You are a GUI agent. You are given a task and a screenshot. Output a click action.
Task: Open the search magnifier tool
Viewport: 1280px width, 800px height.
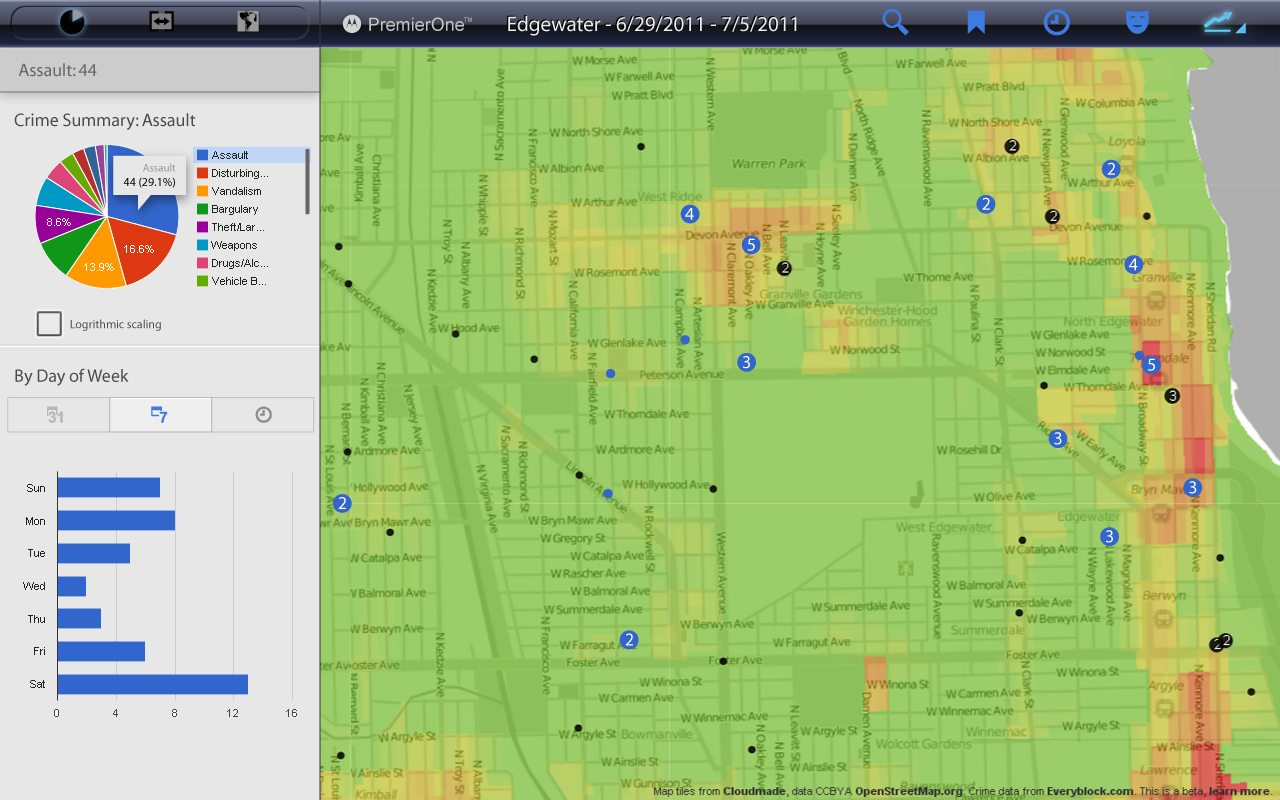pyautogui.click(x=895, y=22)
